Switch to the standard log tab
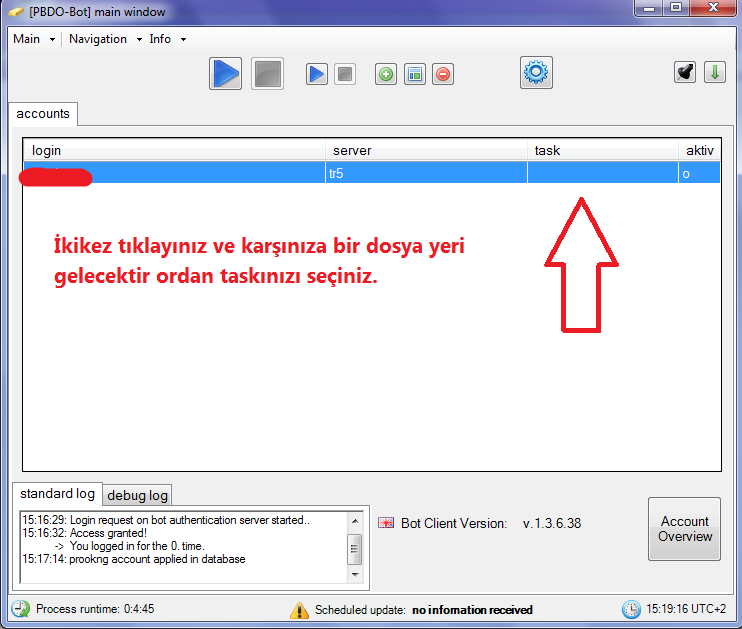The width and height of the screenshot is (742, 629). coord(57,494)
